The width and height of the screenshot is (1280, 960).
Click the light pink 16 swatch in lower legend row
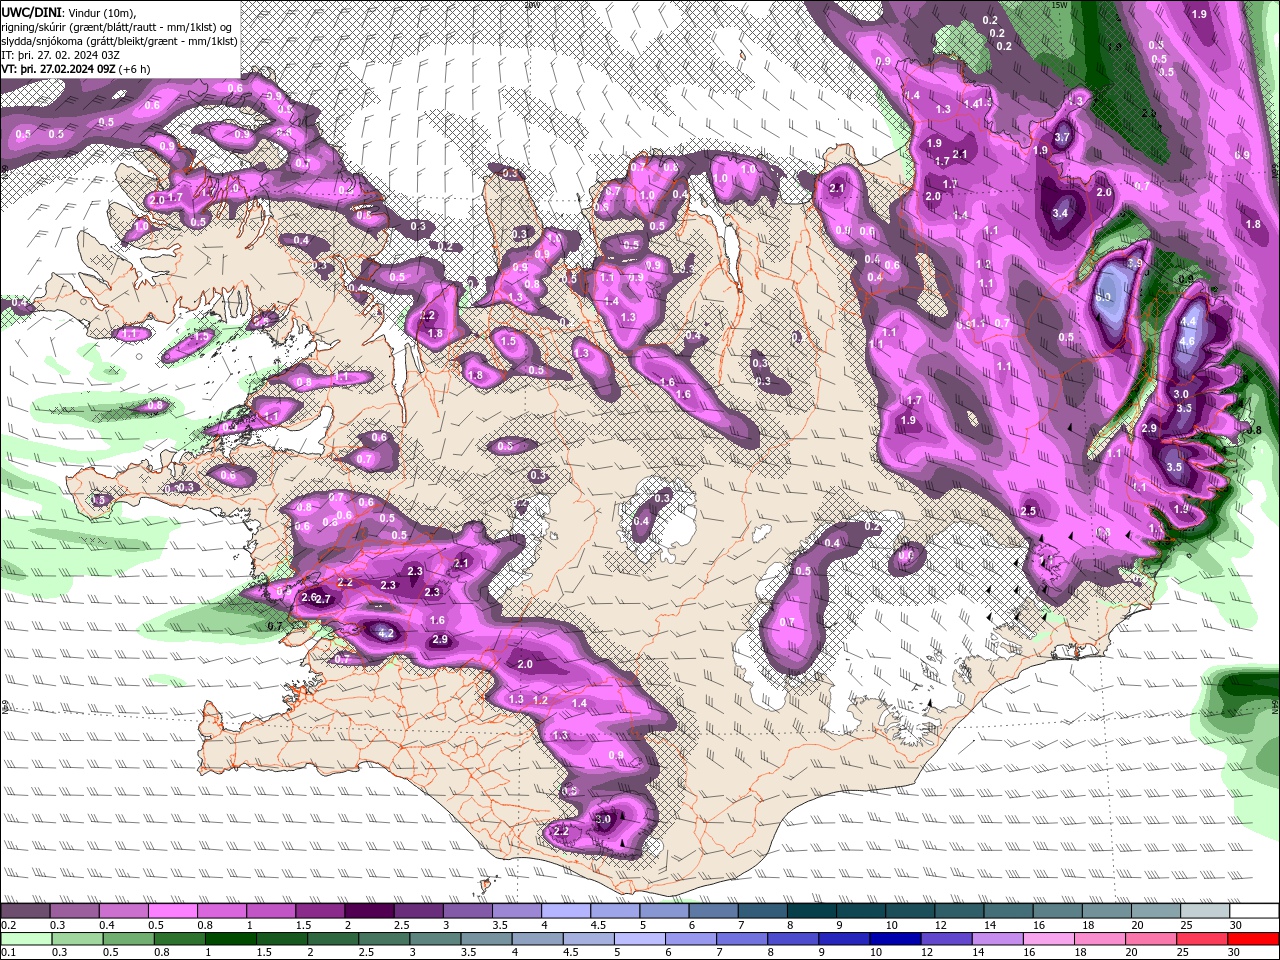click(1049, 938)
